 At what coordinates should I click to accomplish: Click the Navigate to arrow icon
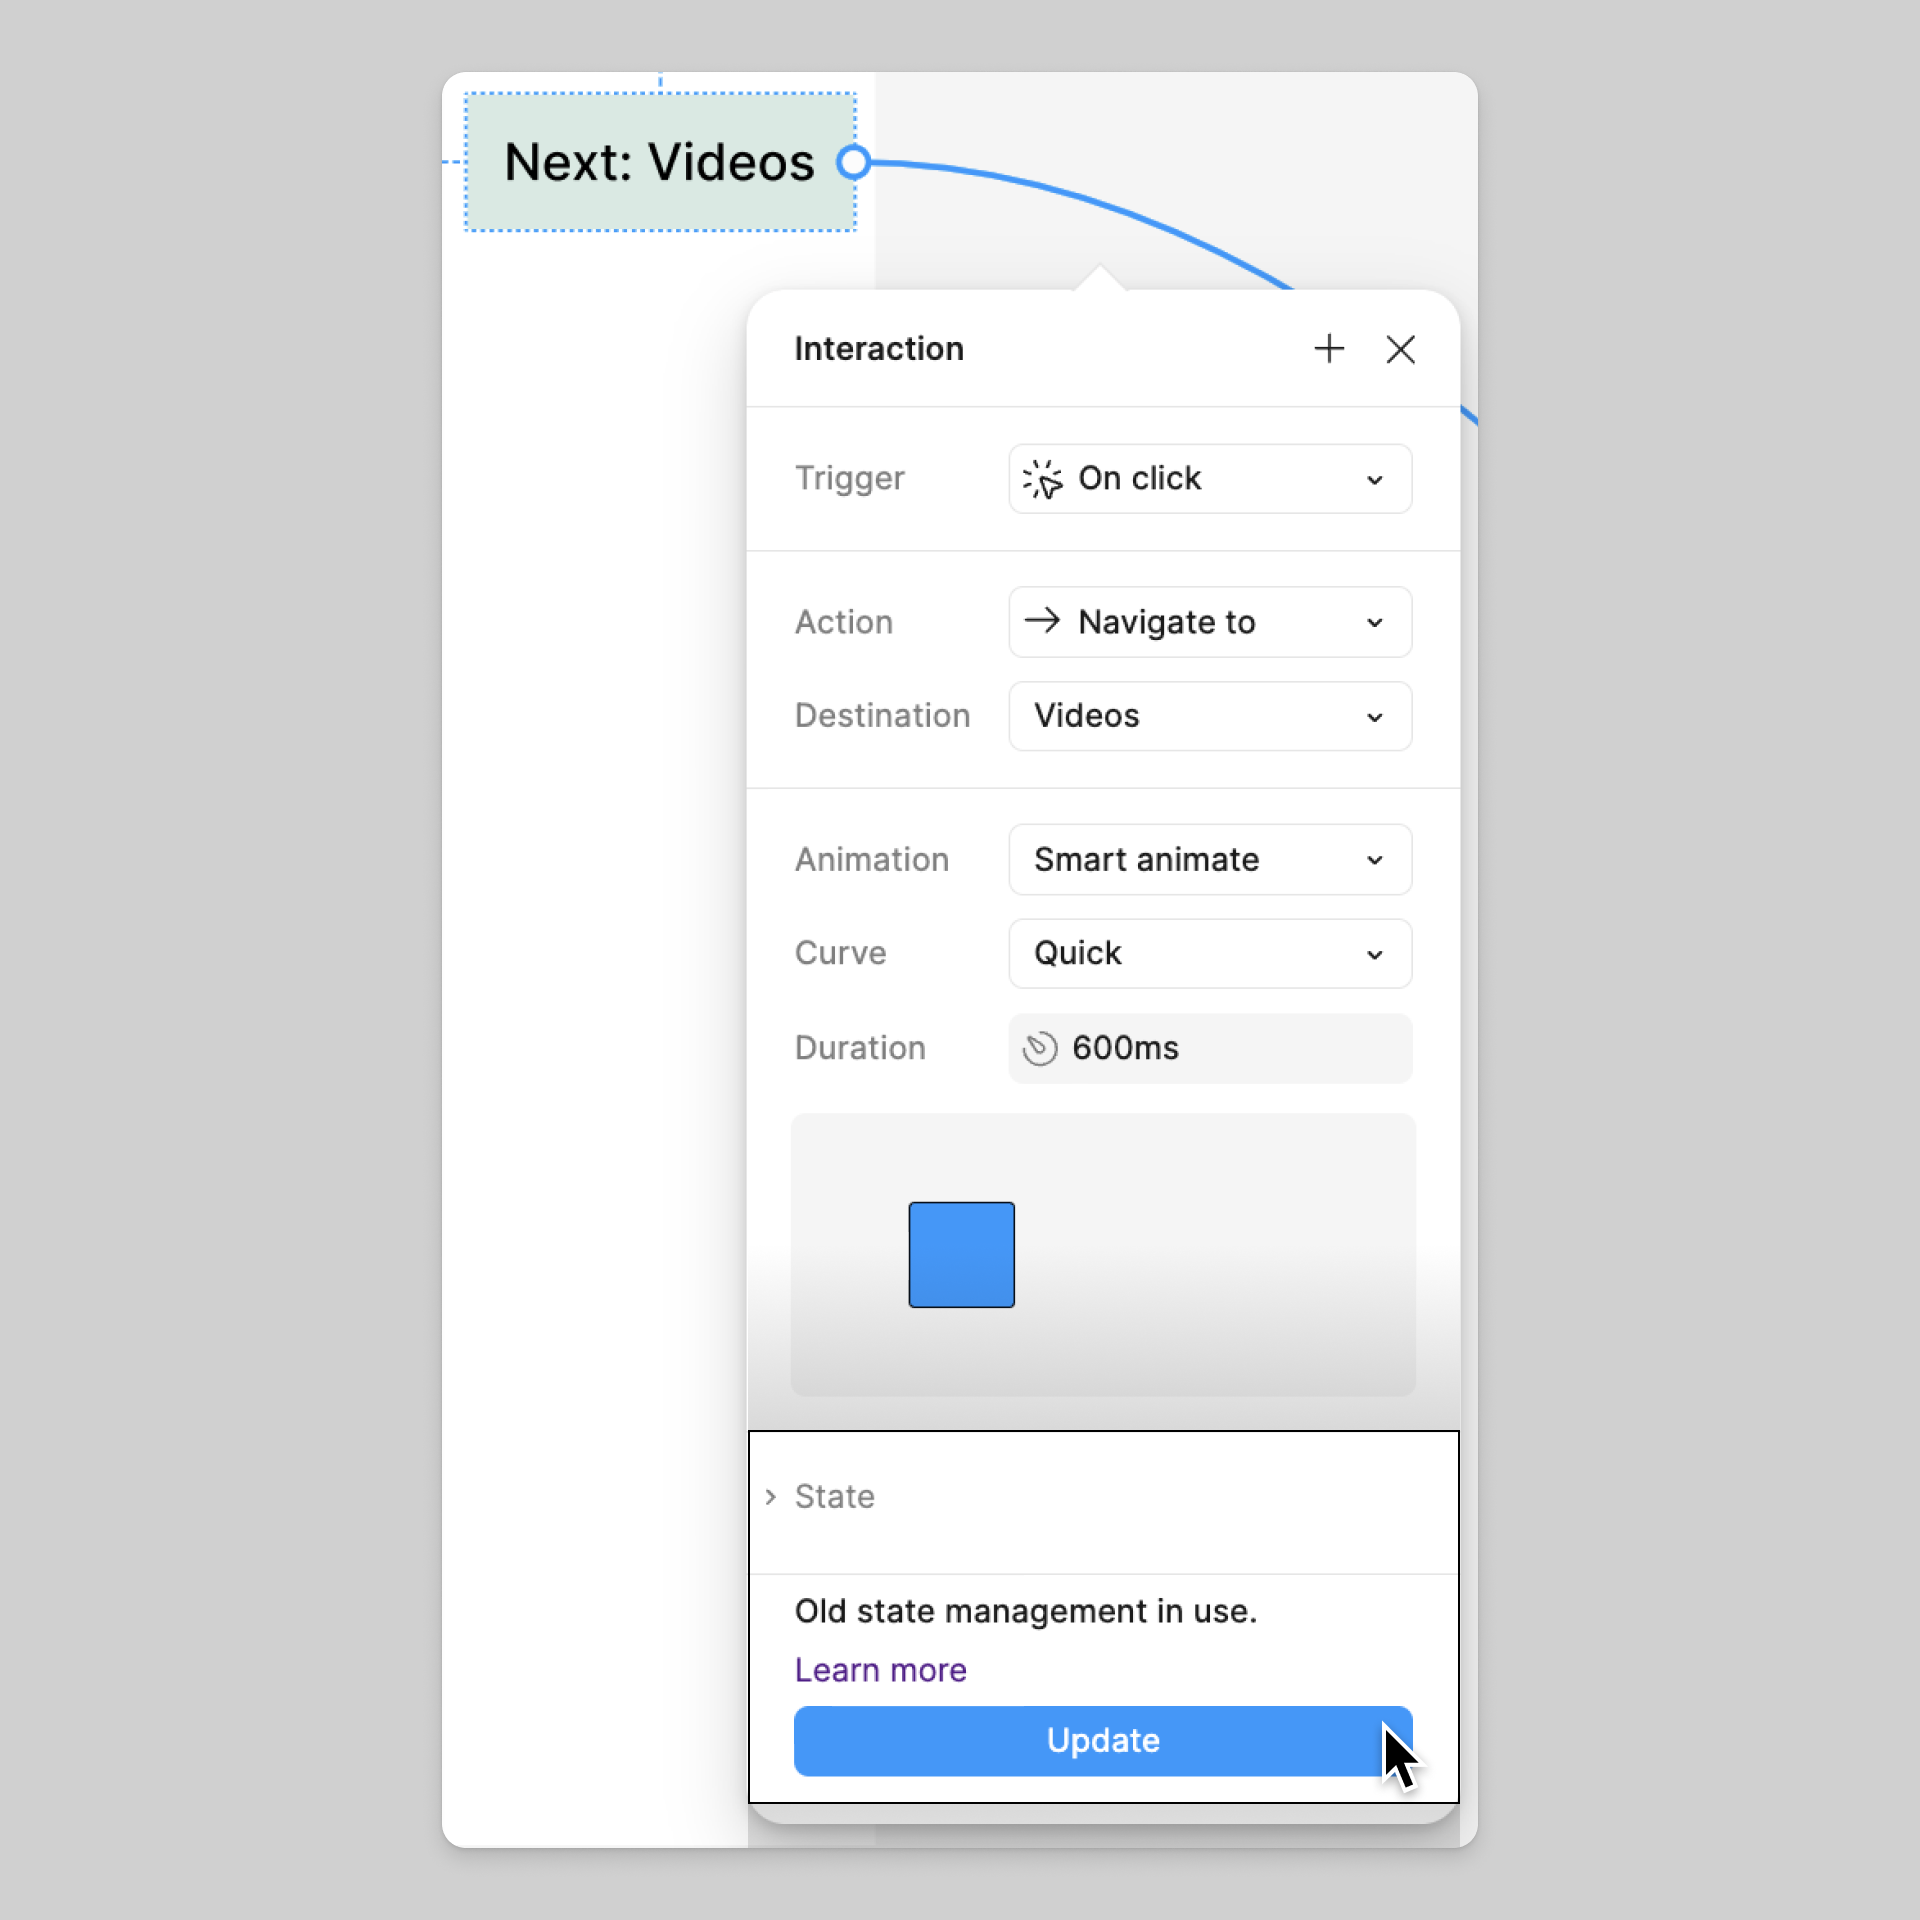click(x=1042, y=621)
